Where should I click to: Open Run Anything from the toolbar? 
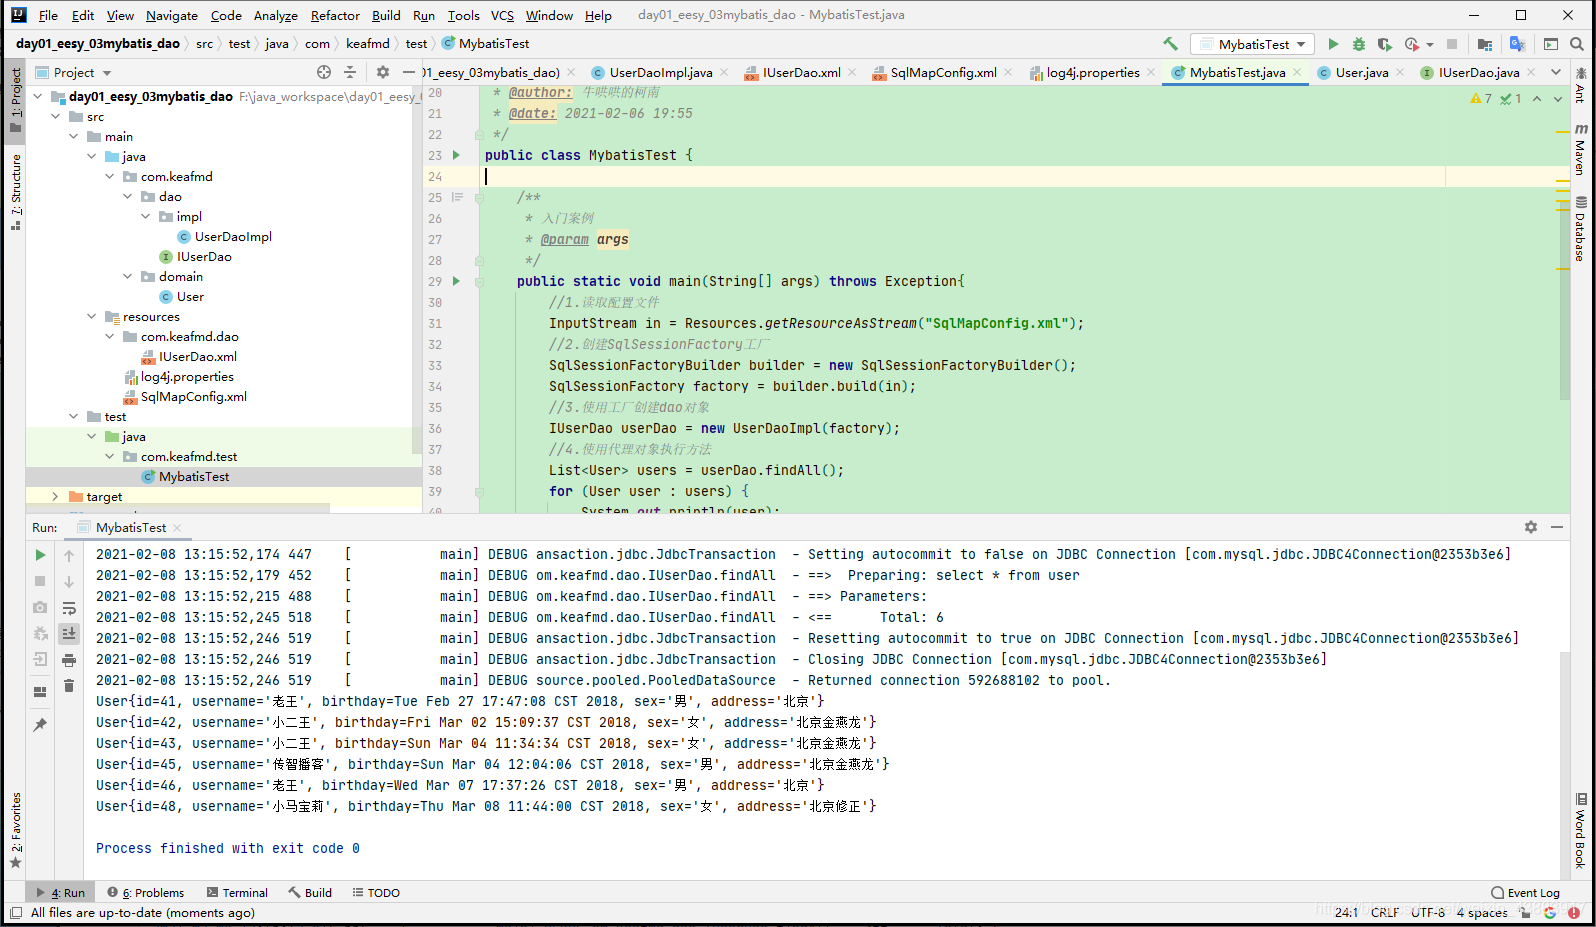pos(1551,44)
